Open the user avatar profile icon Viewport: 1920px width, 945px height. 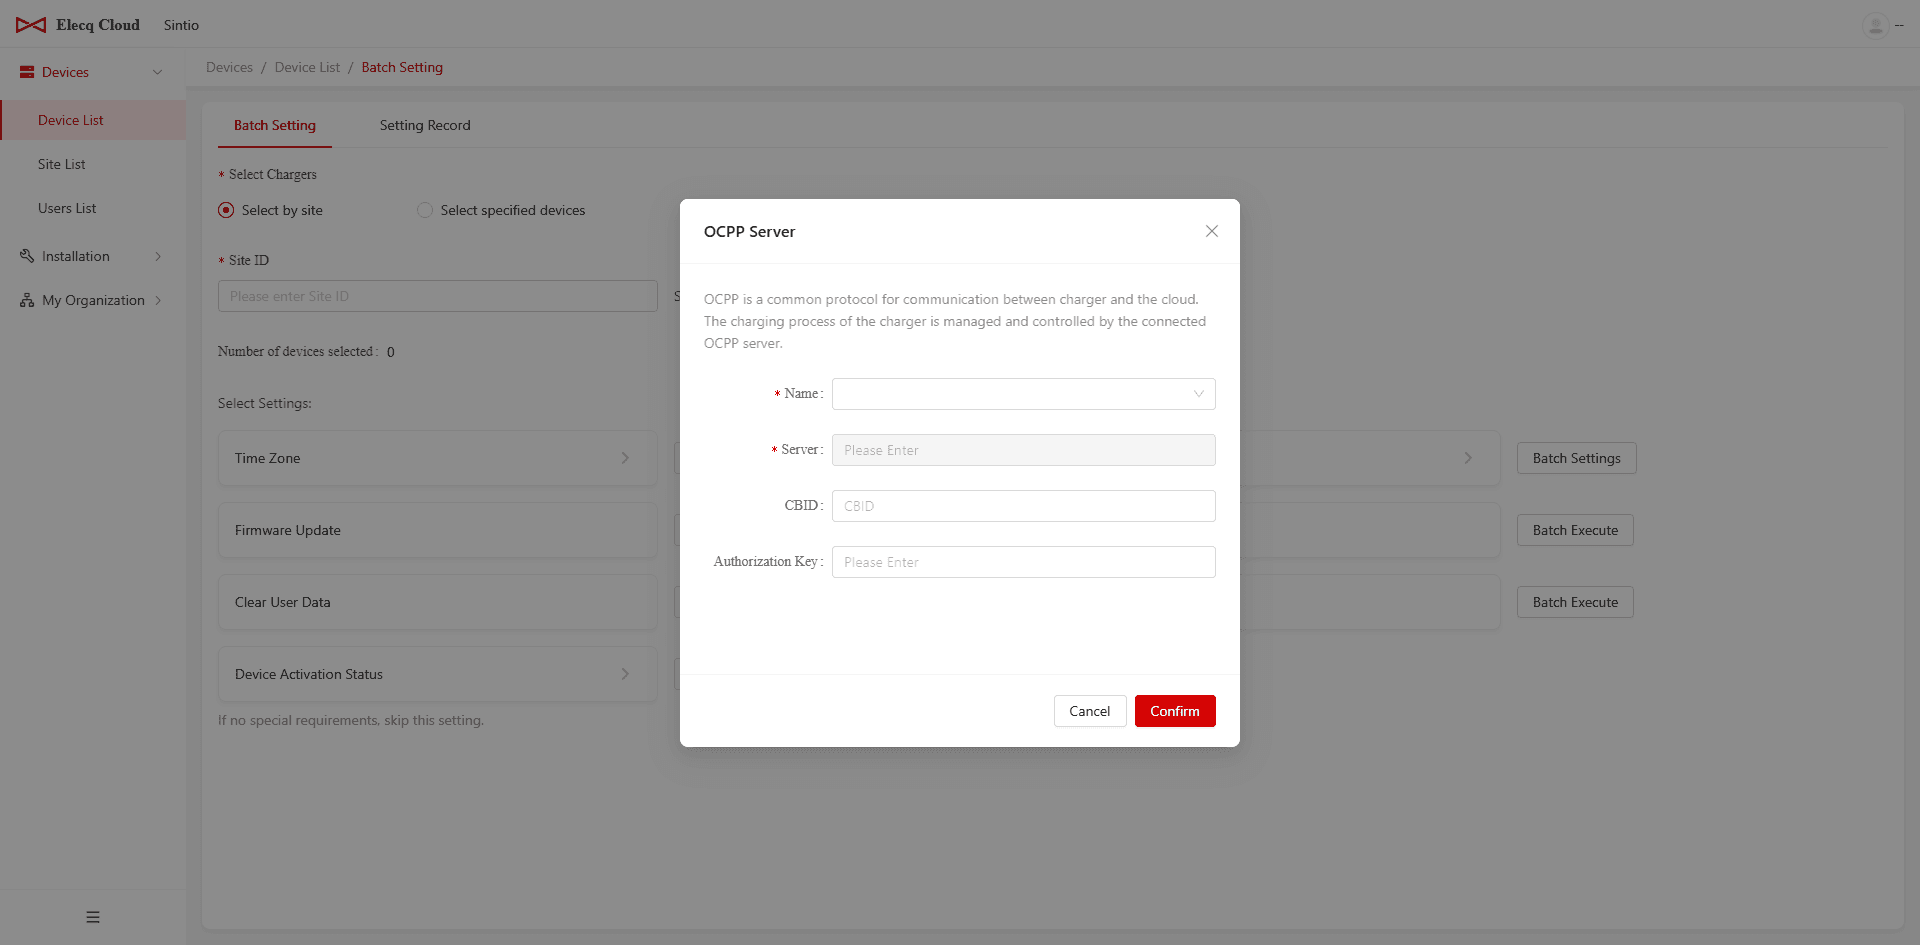pos(1875,25)
